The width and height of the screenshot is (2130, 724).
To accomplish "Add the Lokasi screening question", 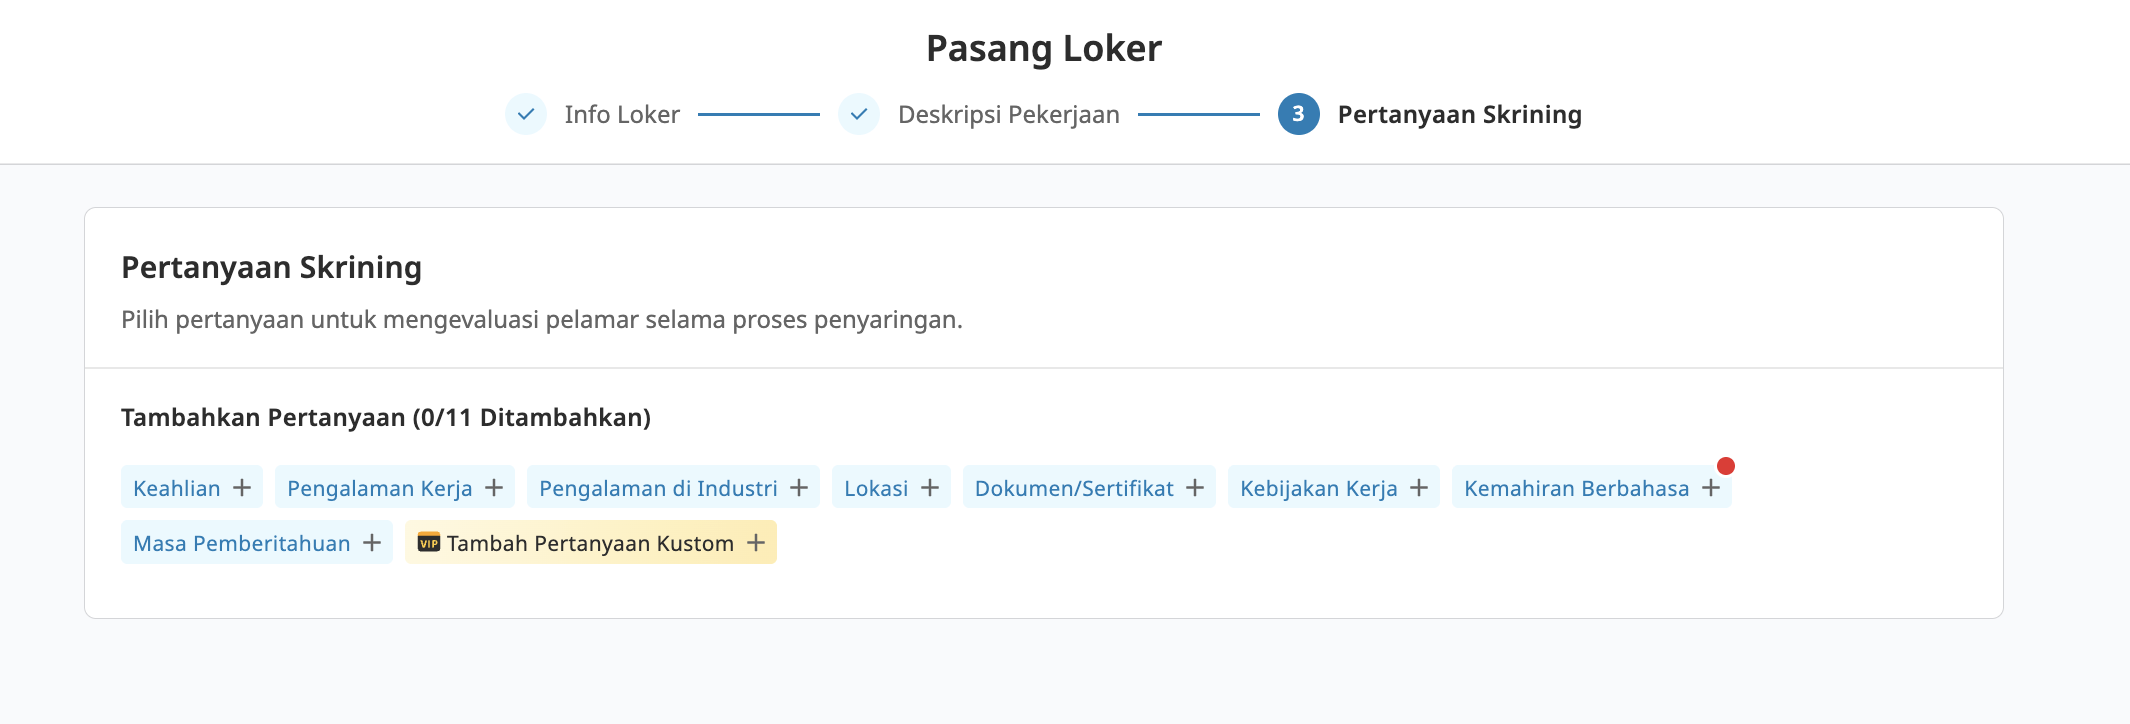I will tap(876, 488).
